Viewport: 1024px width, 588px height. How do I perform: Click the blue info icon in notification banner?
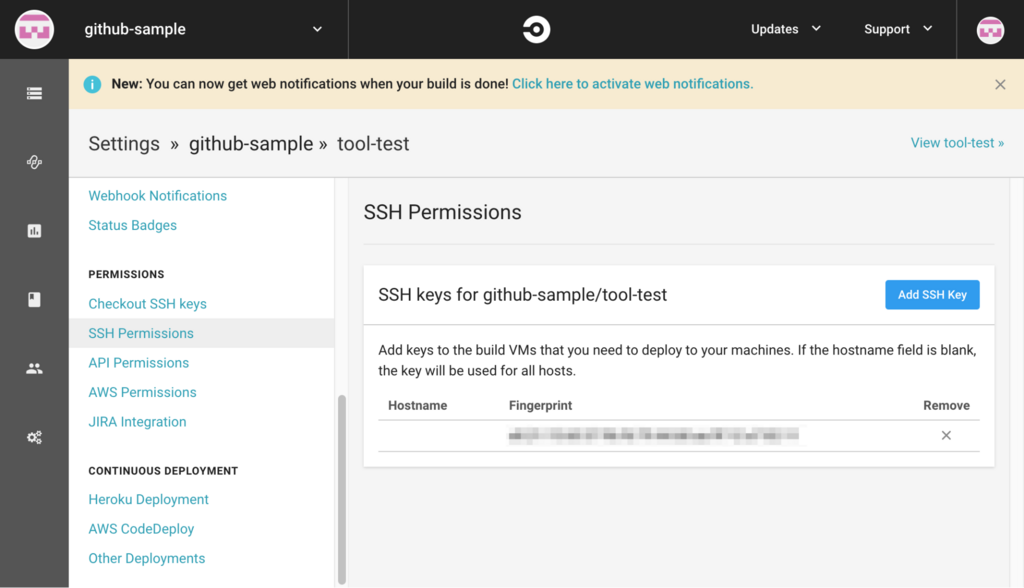(x=92, y=84)
